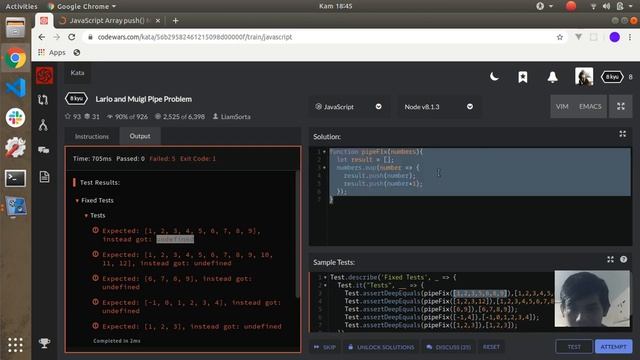Image resolution: width=640 pixels, height=360 pixels.
Task: Click the output panel scrollbar
Action: [x=298, y=234]
